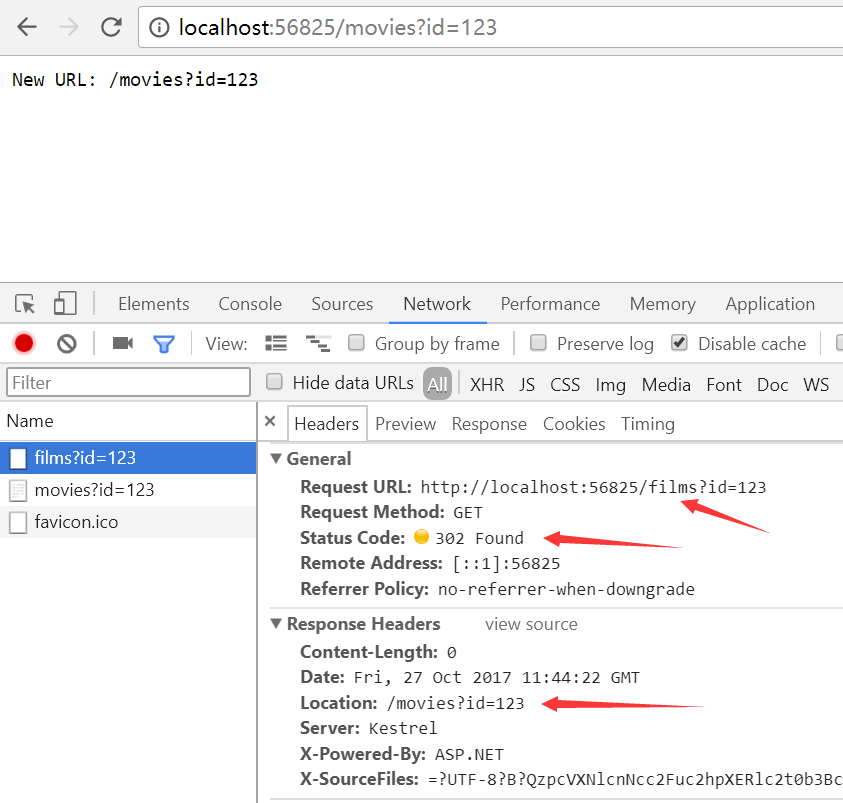Click the capture screenshots camera icon
Screen dimensions: 843x803
point(123,344)
